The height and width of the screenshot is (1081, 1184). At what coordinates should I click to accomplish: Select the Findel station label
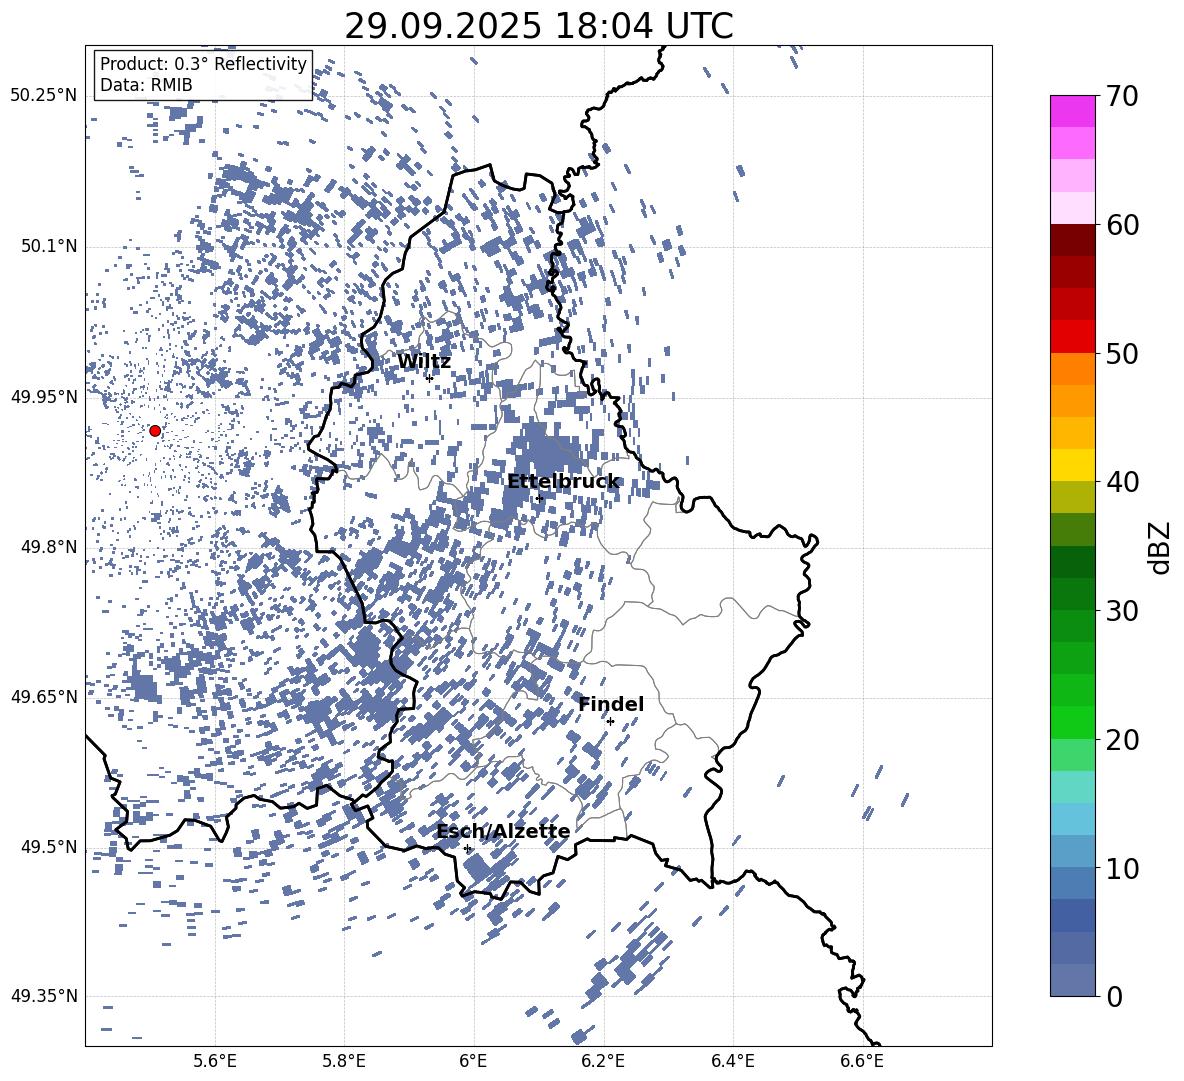point(611,704)
